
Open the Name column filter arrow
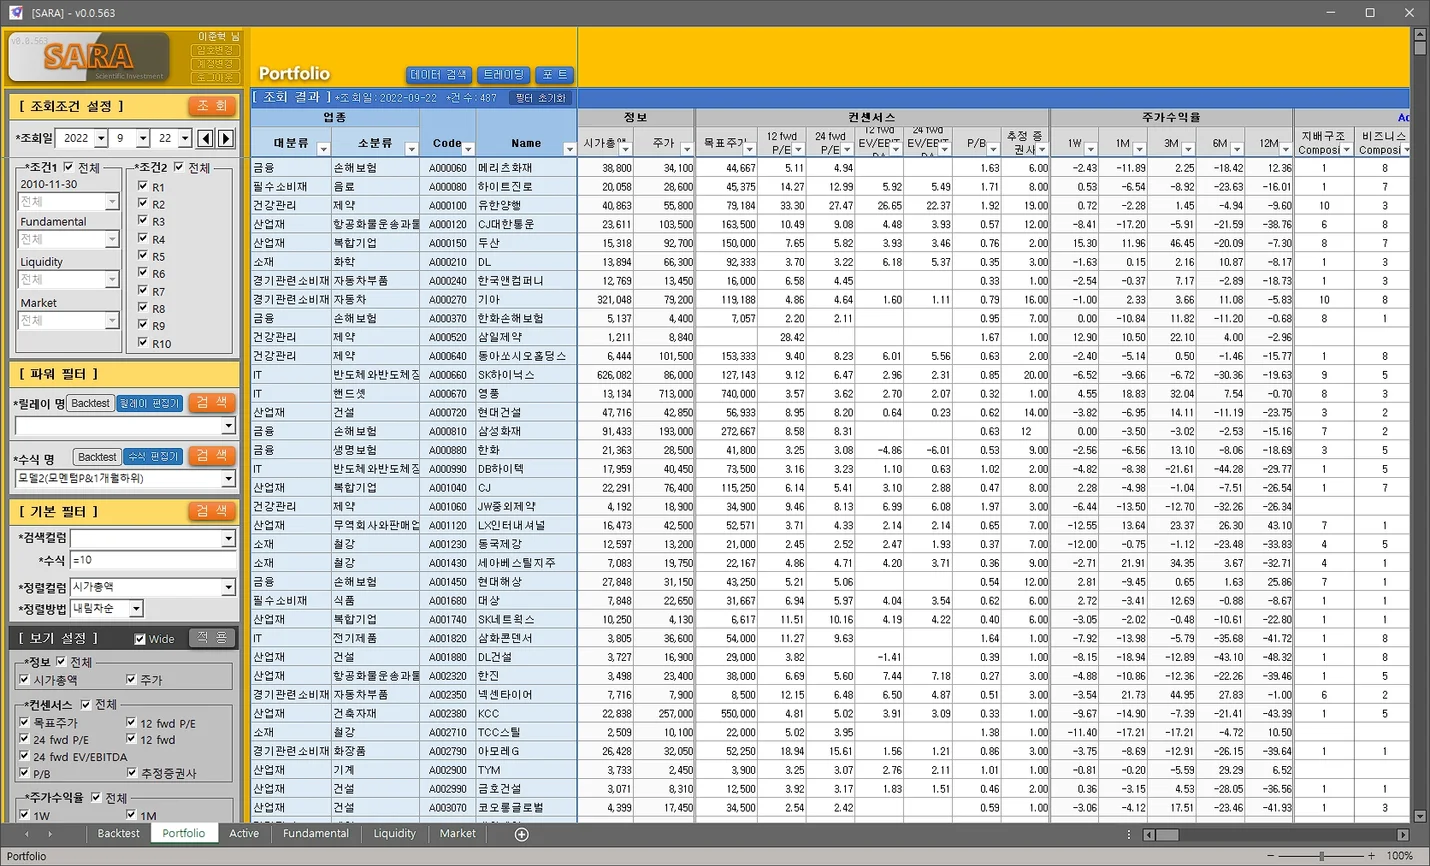569,149
